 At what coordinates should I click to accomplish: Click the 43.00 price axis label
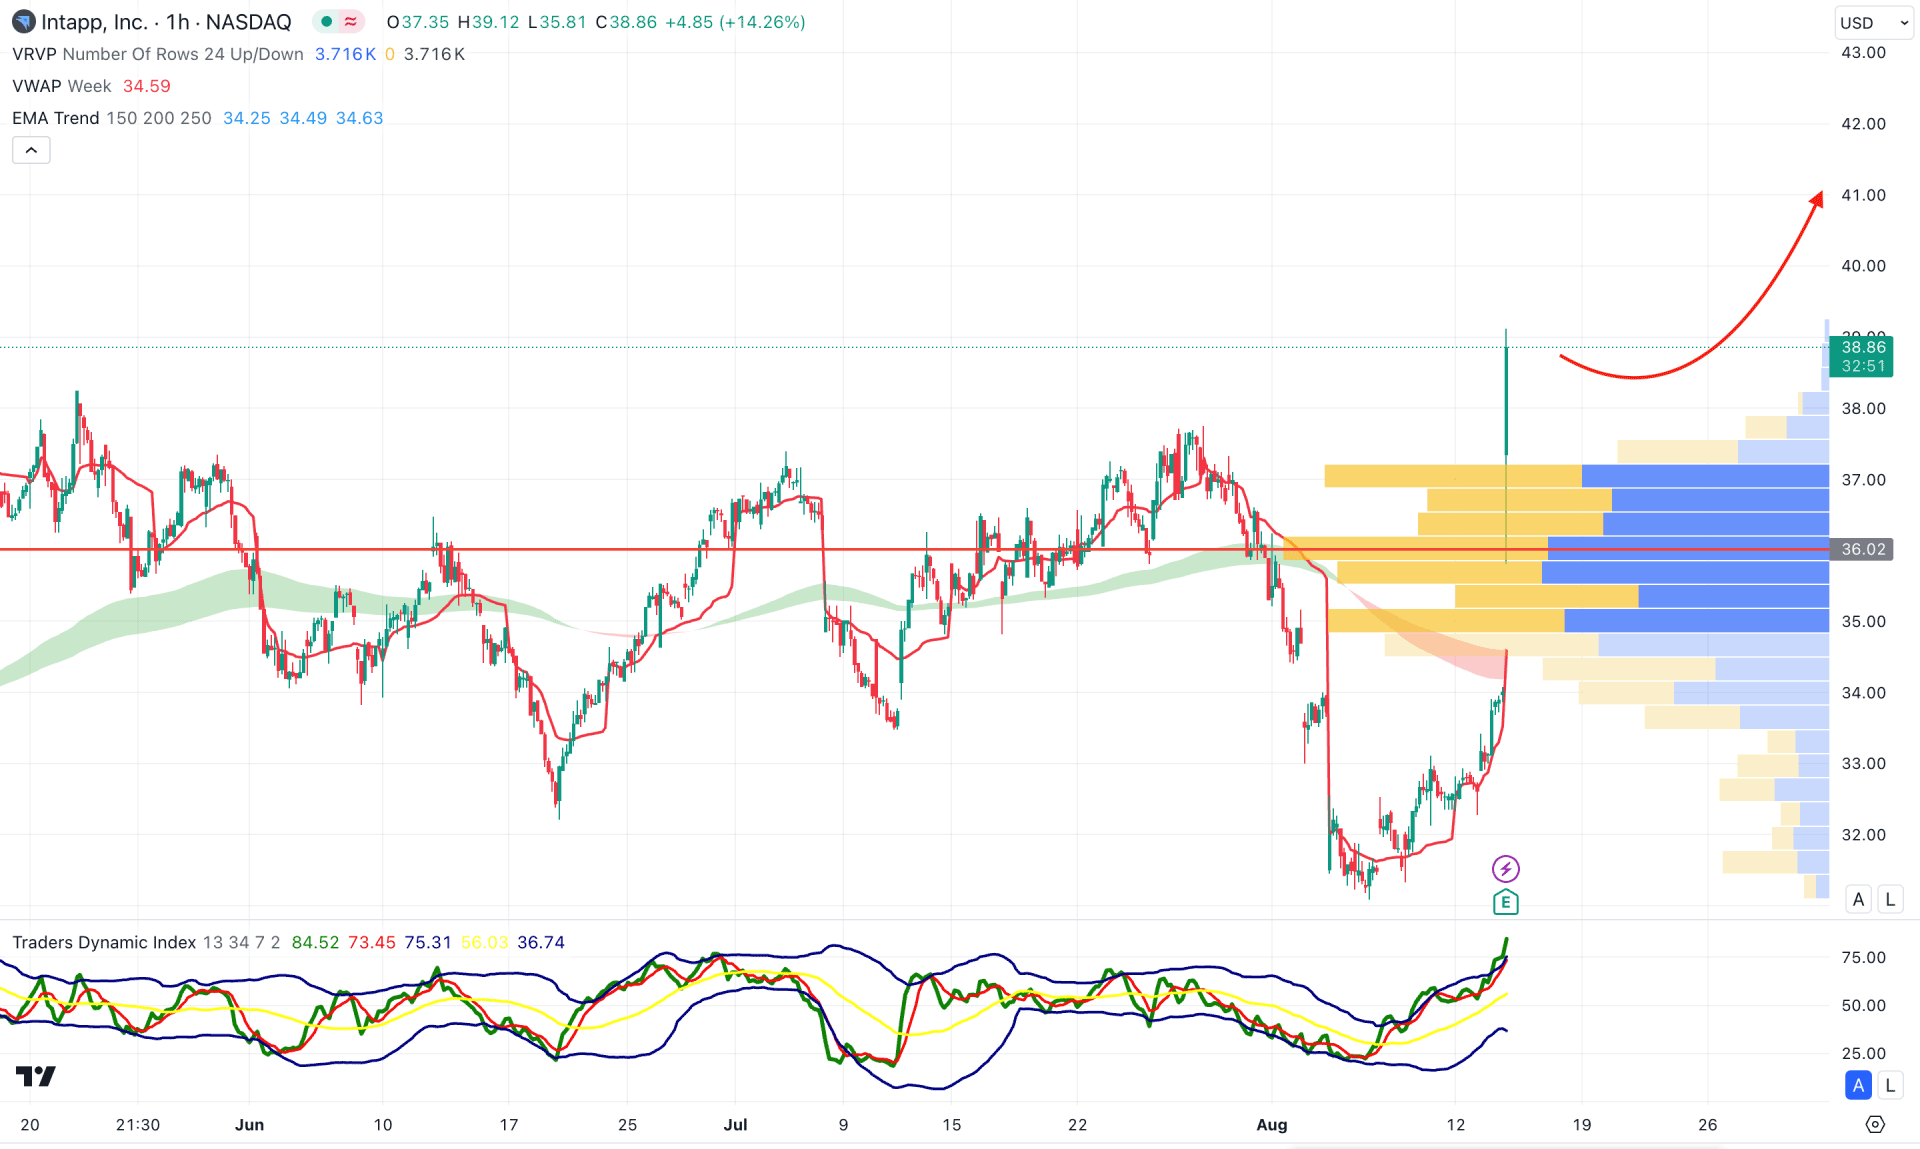pos(1863,52)
